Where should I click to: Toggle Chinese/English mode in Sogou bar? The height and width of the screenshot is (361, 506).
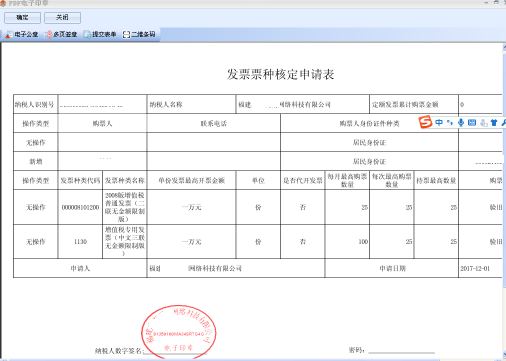[x=439, y=123]
